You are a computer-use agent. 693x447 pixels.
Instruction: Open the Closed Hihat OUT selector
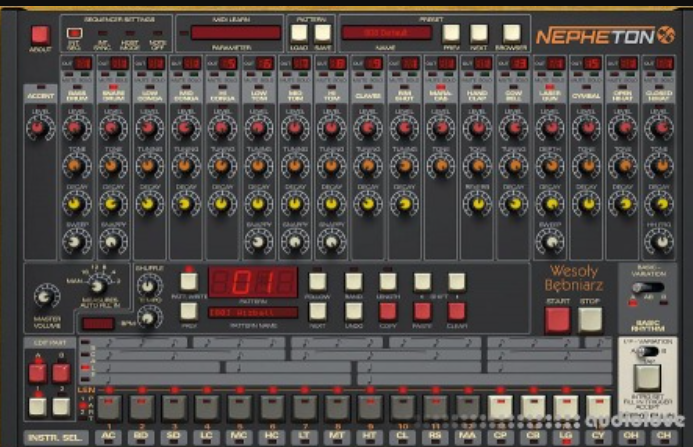[664, 64]
